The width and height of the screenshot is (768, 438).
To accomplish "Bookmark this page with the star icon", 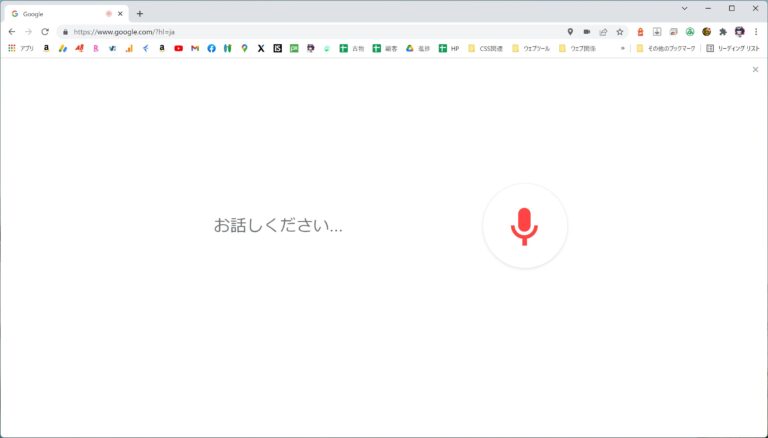I will tap(619, 31).
